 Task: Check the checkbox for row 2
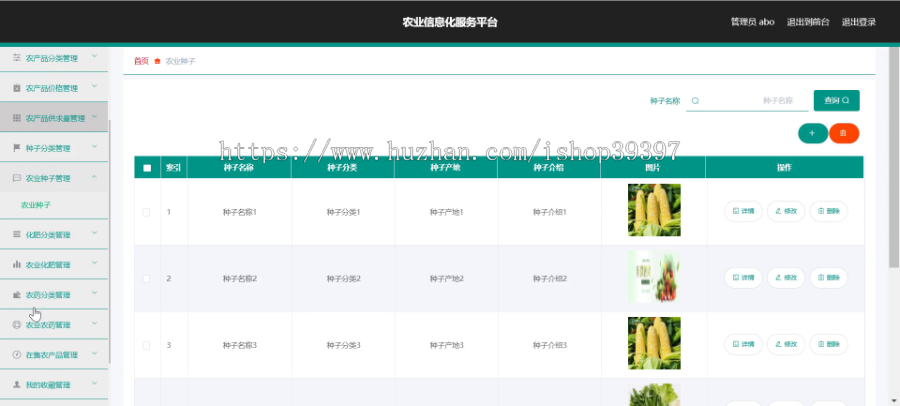[x=146, y=279]
